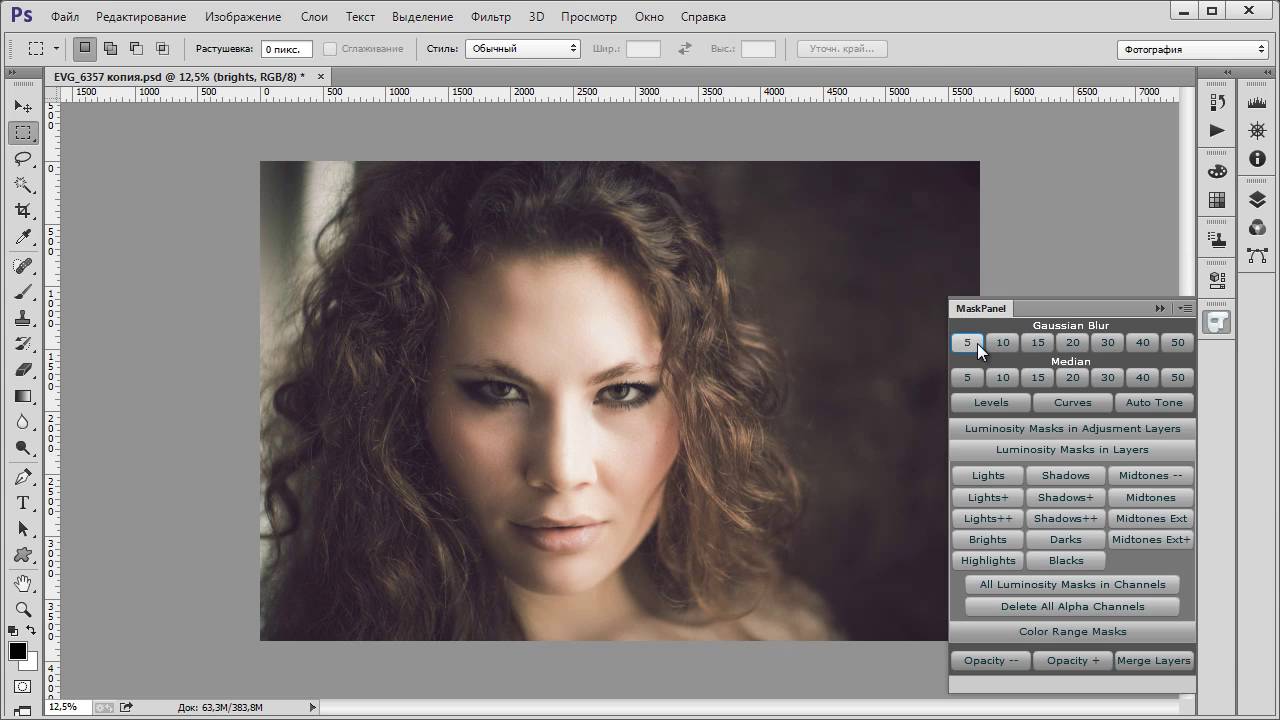
Task: Toggle the MaskPanel mask icon
Action: tap(1217, 322)
